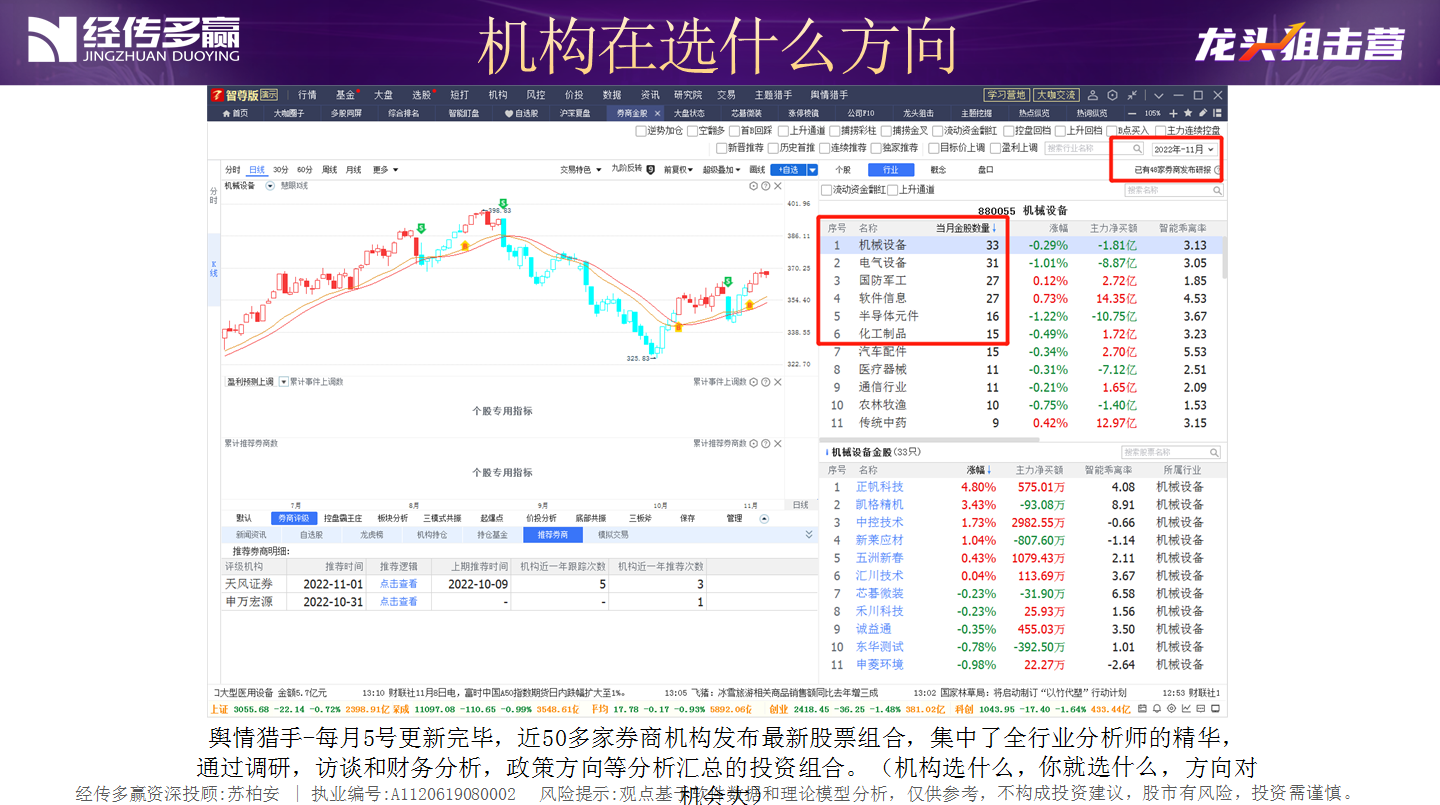Click the +自选 button

(788, 169)
